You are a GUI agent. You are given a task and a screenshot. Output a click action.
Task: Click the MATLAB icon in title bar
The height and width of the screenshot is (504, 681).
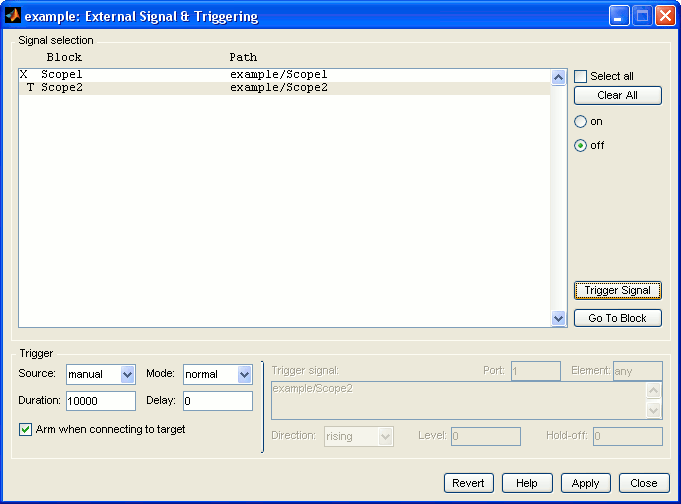13,16
